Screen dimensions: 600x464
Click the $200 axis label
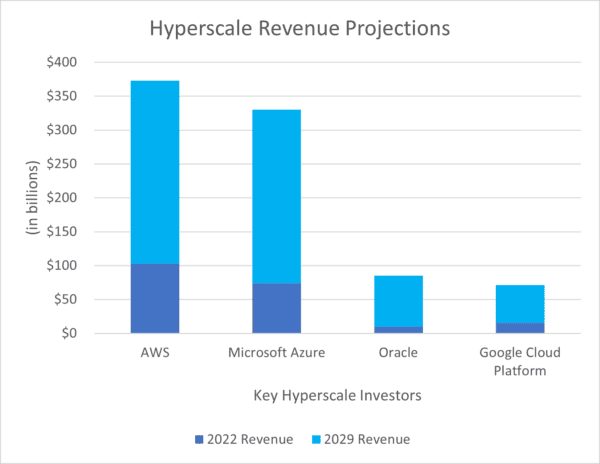62,198
